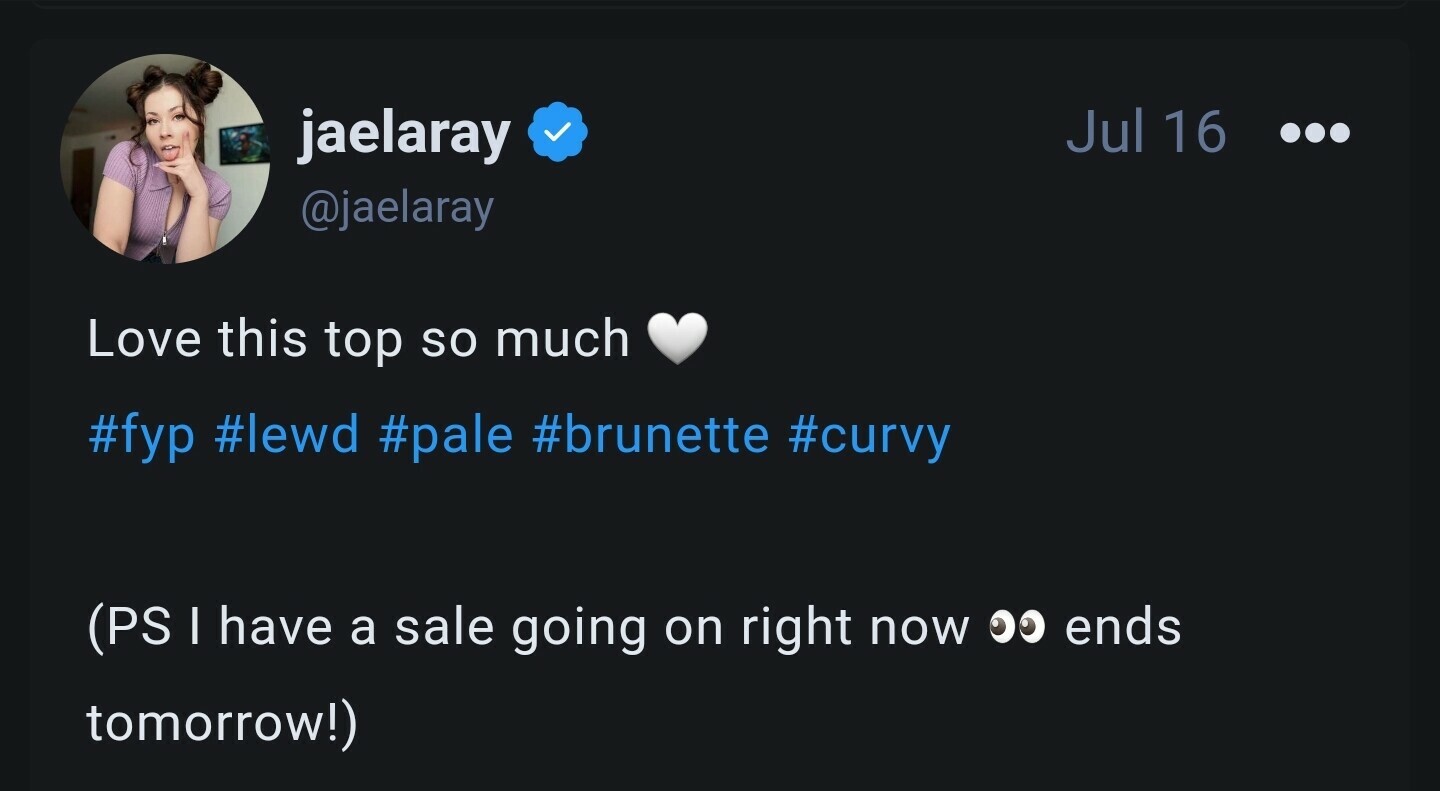The width and height of the screenshot is (1440, 791).
Task: Open jaelaray's profile picture
Action: (x=165, y=159)
